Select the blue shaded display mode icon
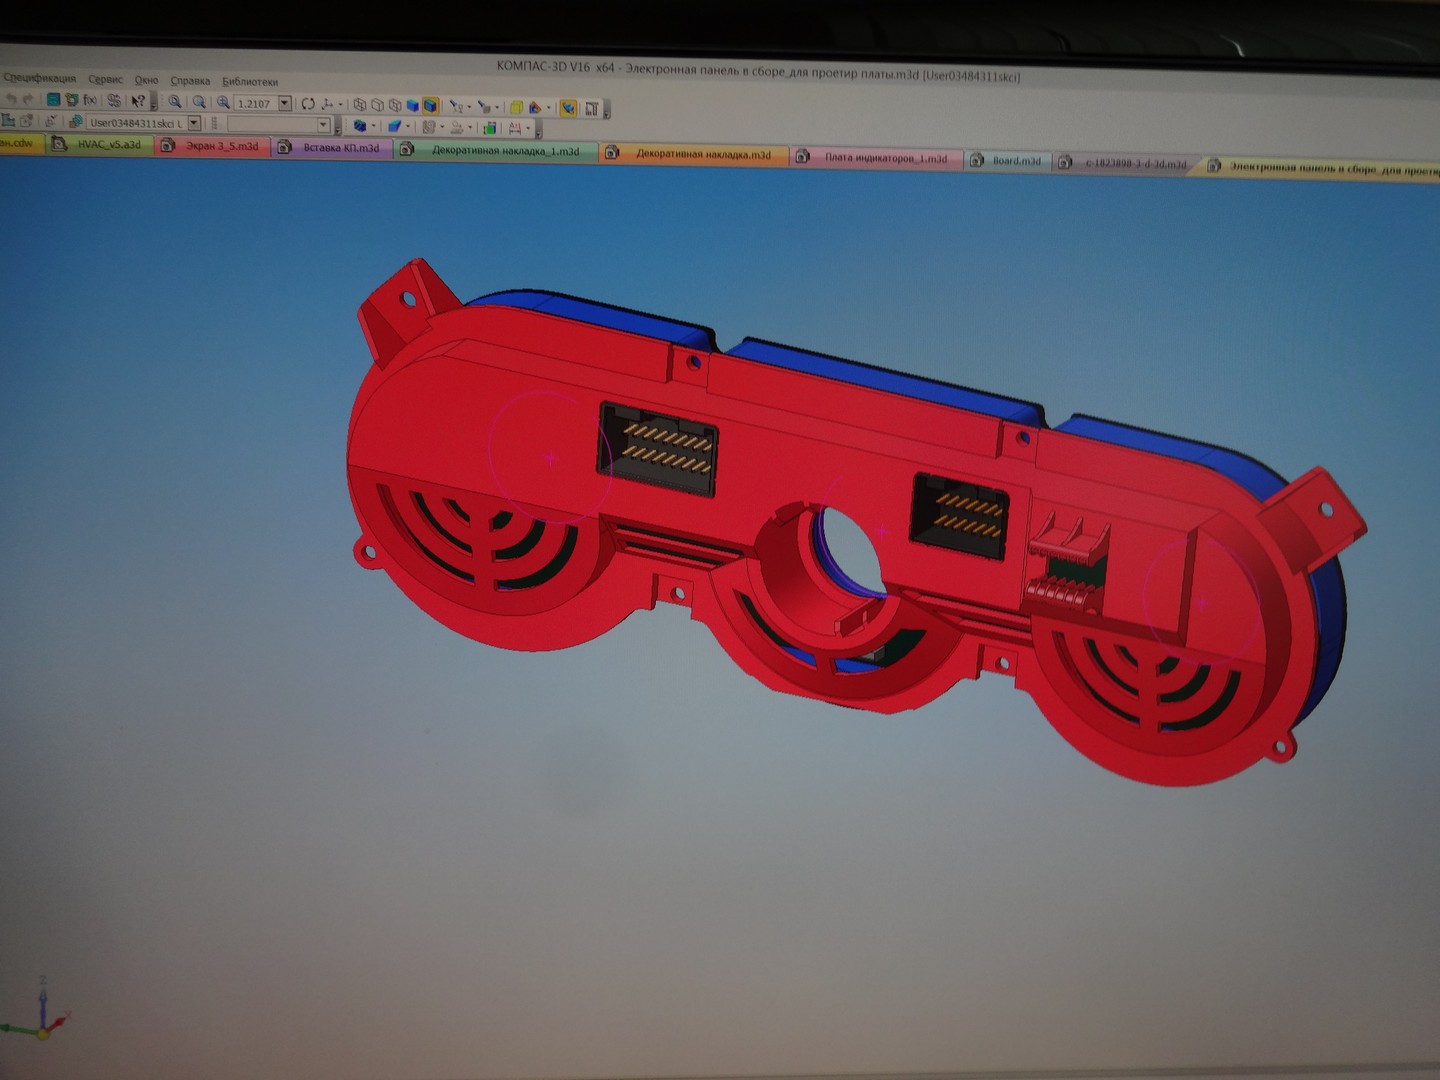The width and height of the screenshot is (1440, 1080). click(x=413, y=105)
